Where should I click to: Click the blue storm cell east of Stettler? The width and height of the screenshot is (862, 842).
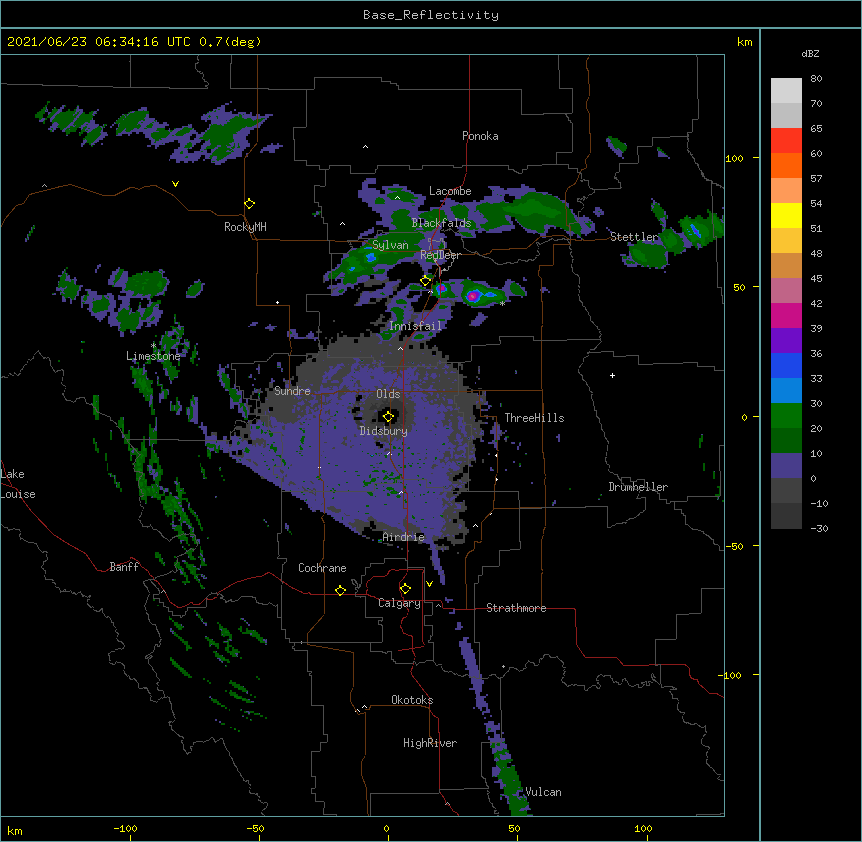tap(695, 230)
